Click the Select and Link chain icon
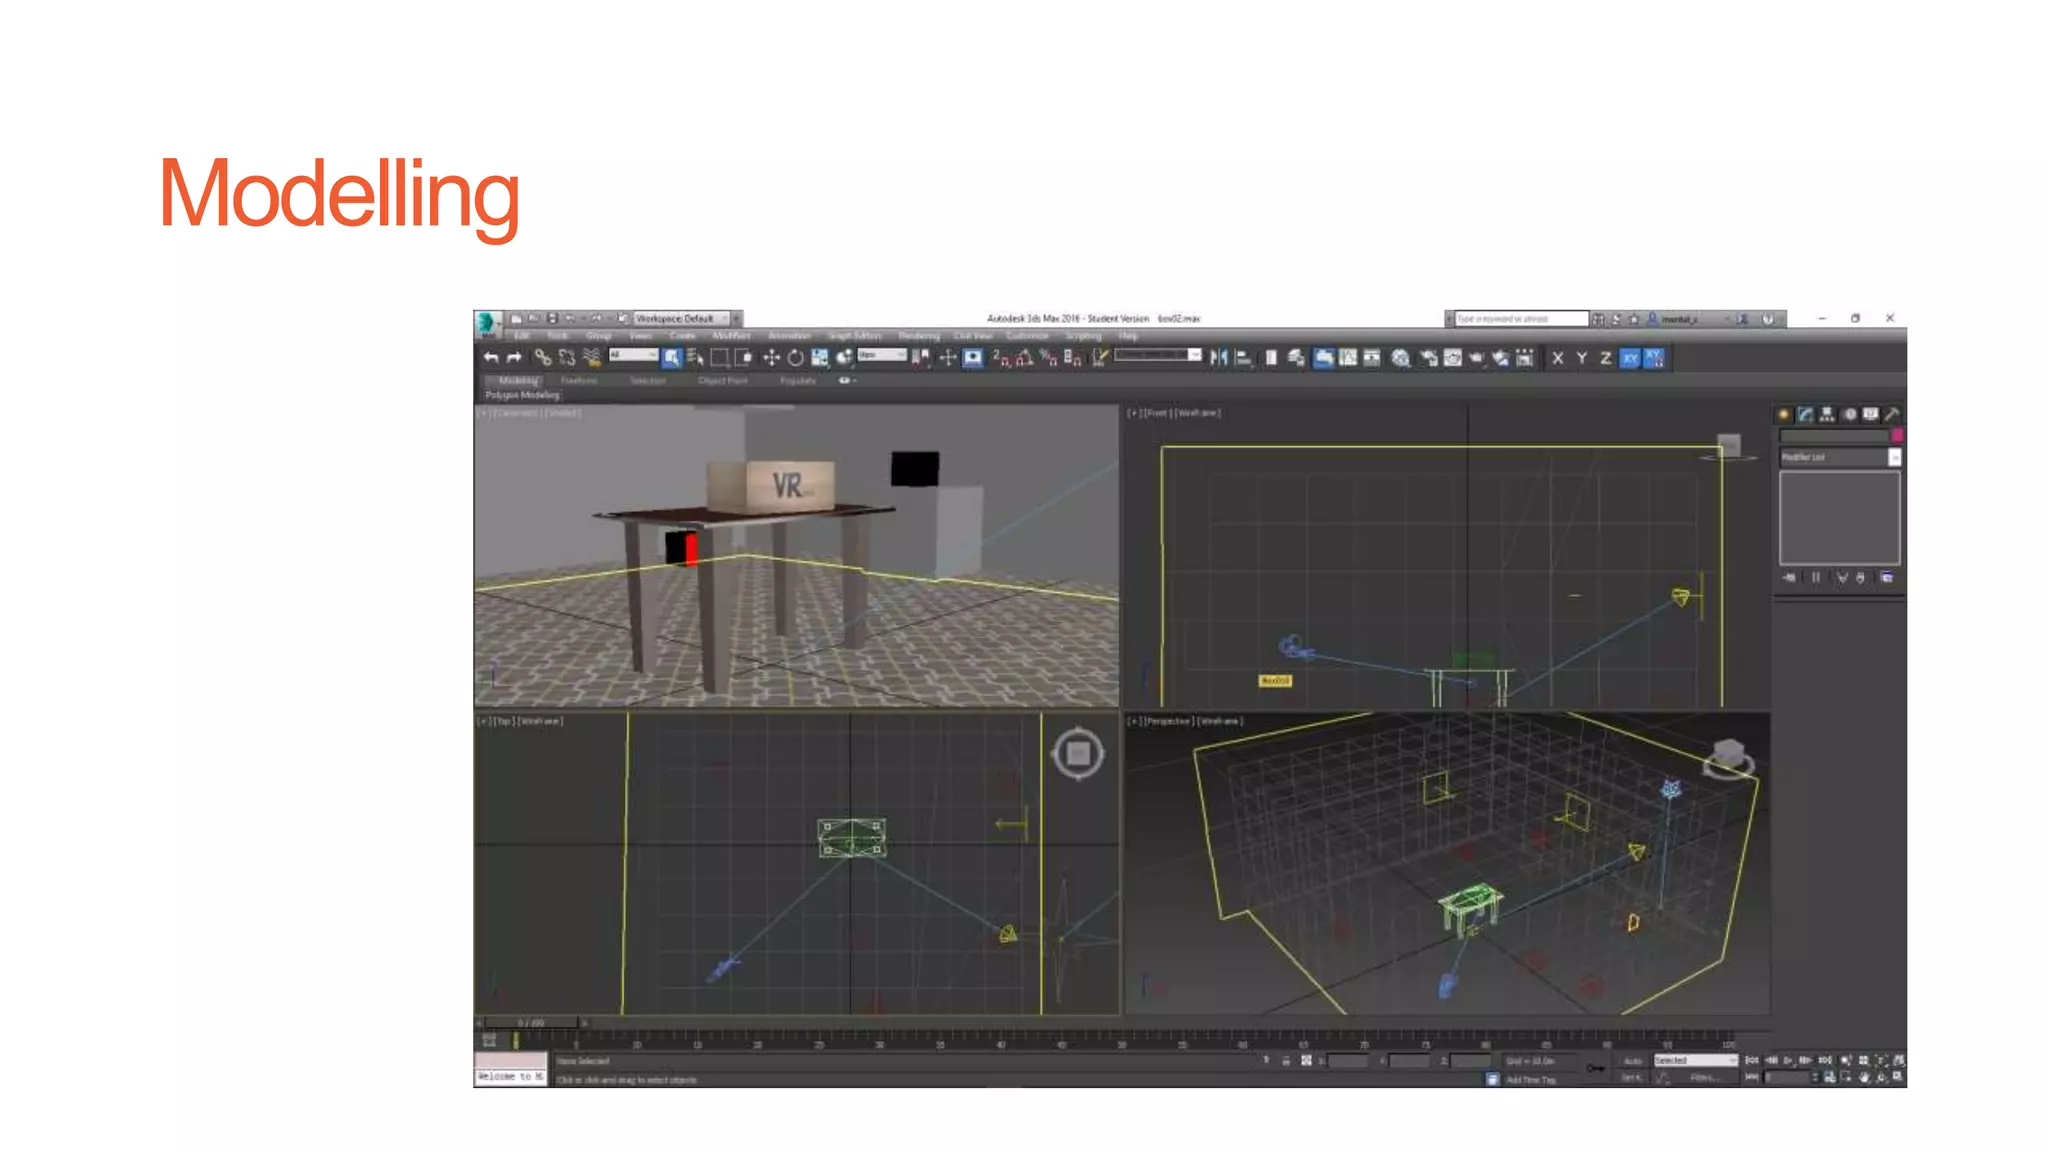This screenshot has height=1152, width=2048. click(x=542, y=358)
